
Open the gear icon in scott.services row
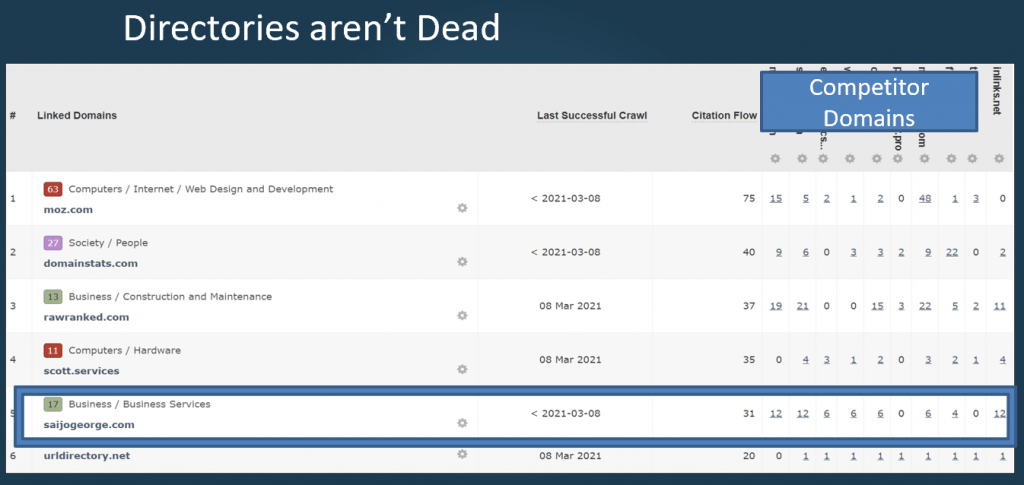tap(462, 369)
